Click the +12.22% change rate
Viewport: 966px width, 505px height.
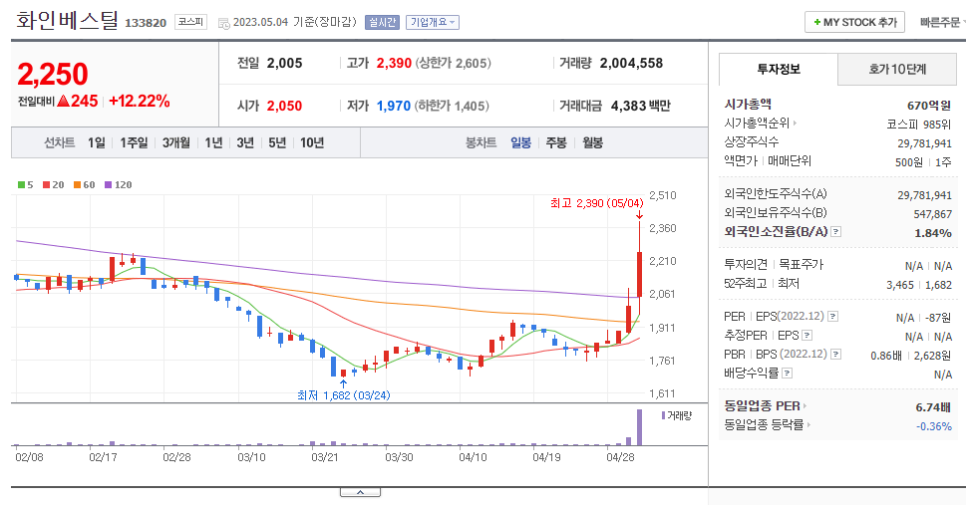point(139,101)
